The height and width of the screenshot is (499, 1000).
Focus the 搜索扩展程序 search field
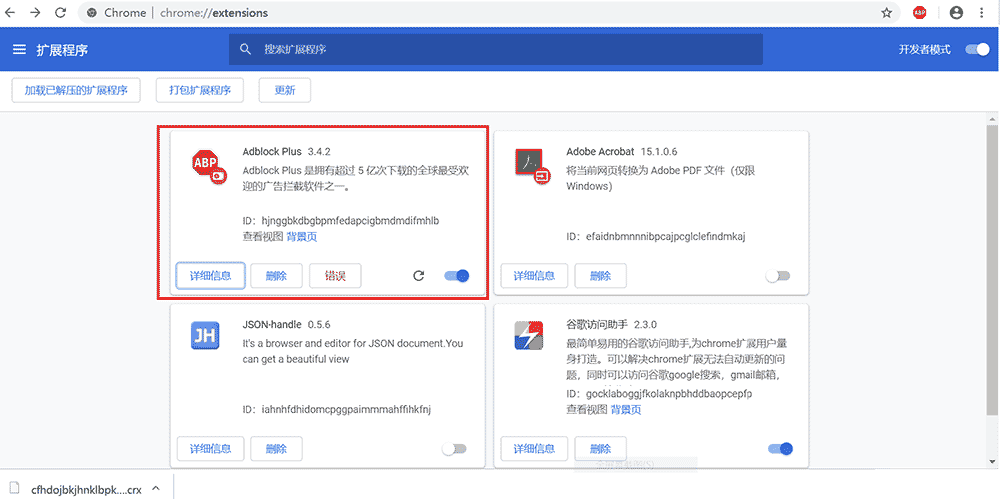(x=496, y=49)
